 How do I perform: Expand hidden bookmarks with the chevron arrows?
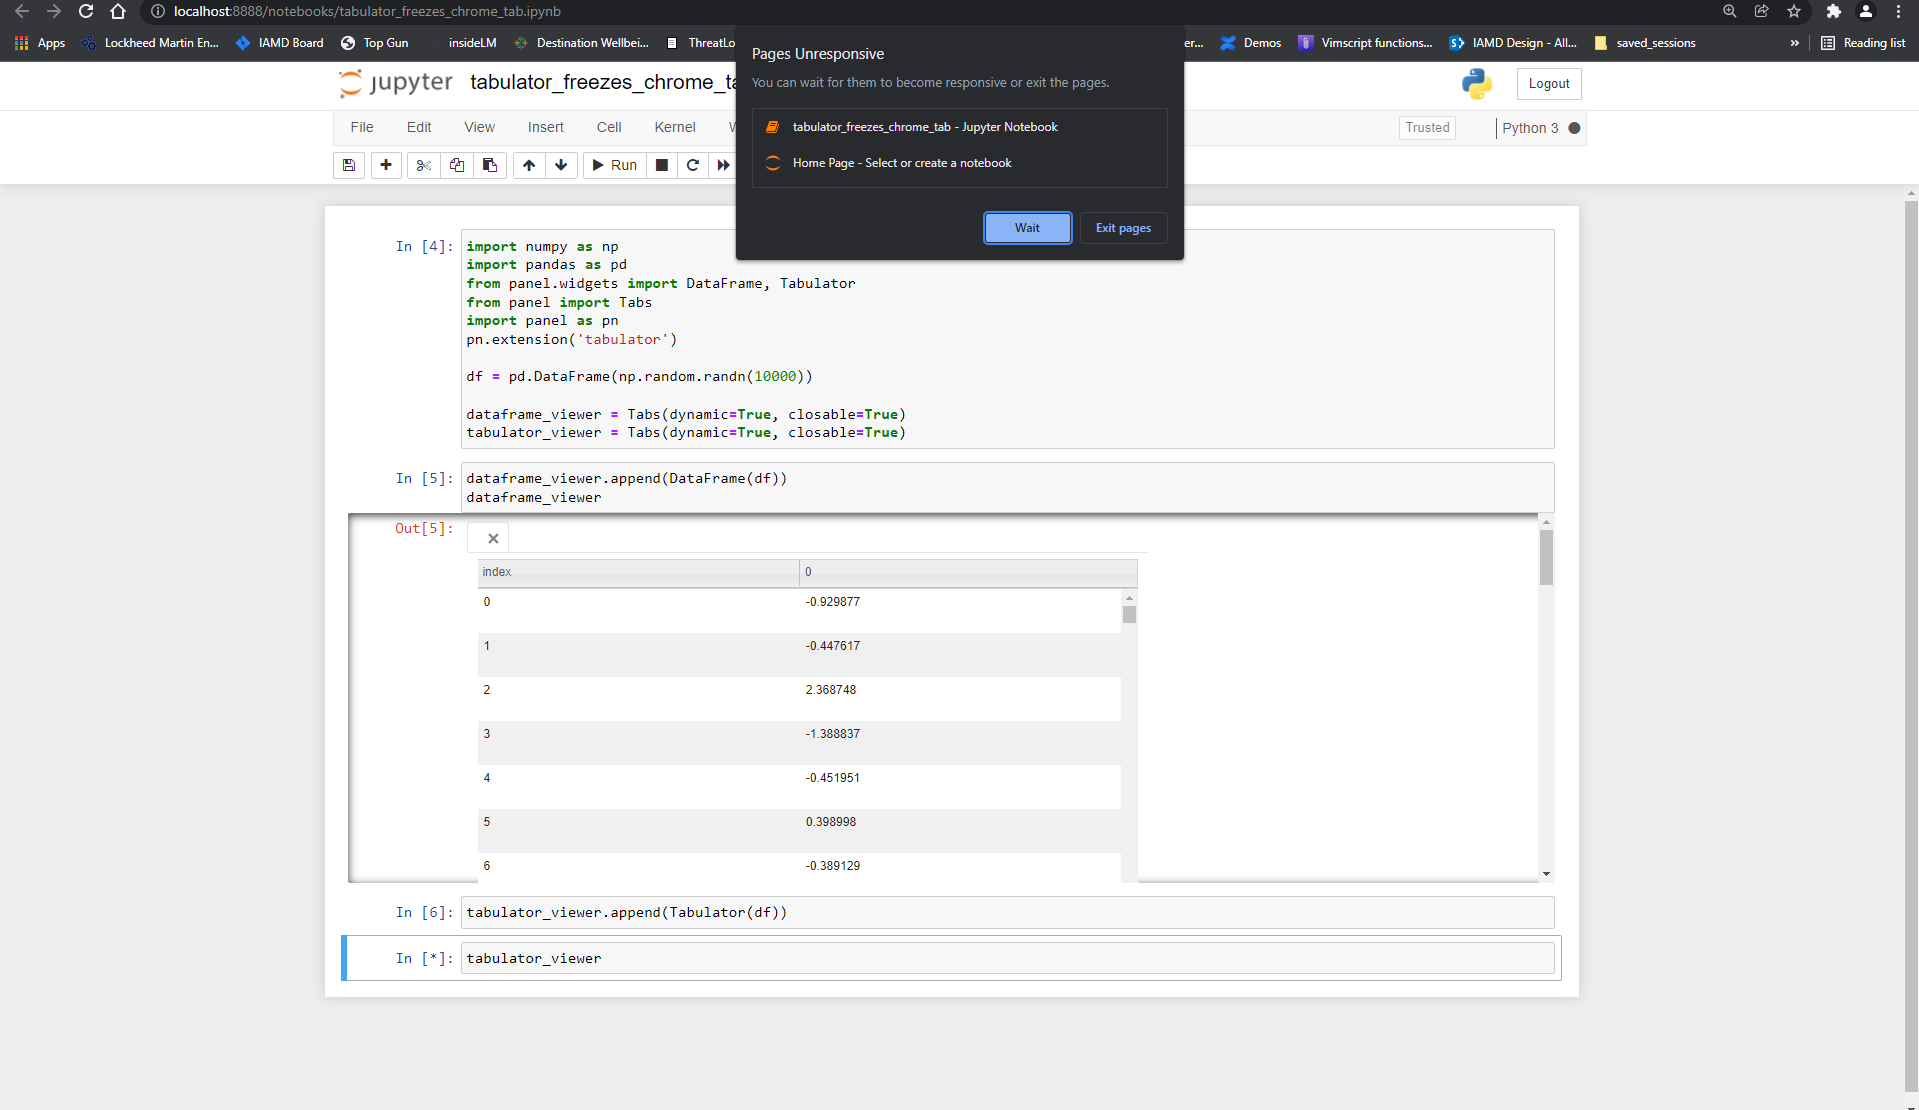coord(1795,42)
